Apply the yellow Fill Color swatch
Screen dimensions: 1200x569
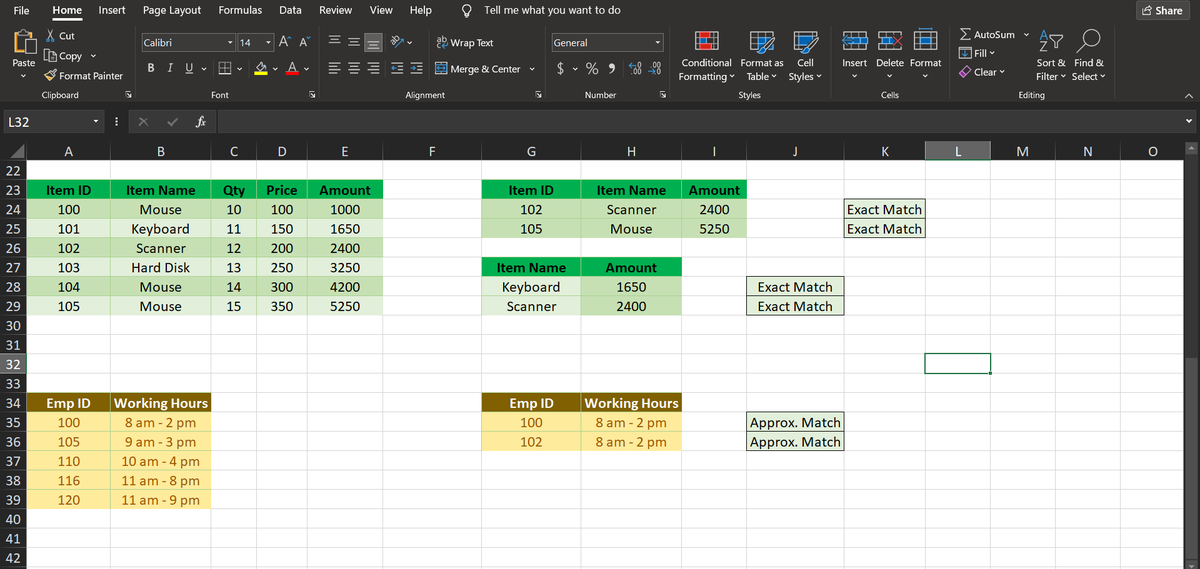(261, 69)
